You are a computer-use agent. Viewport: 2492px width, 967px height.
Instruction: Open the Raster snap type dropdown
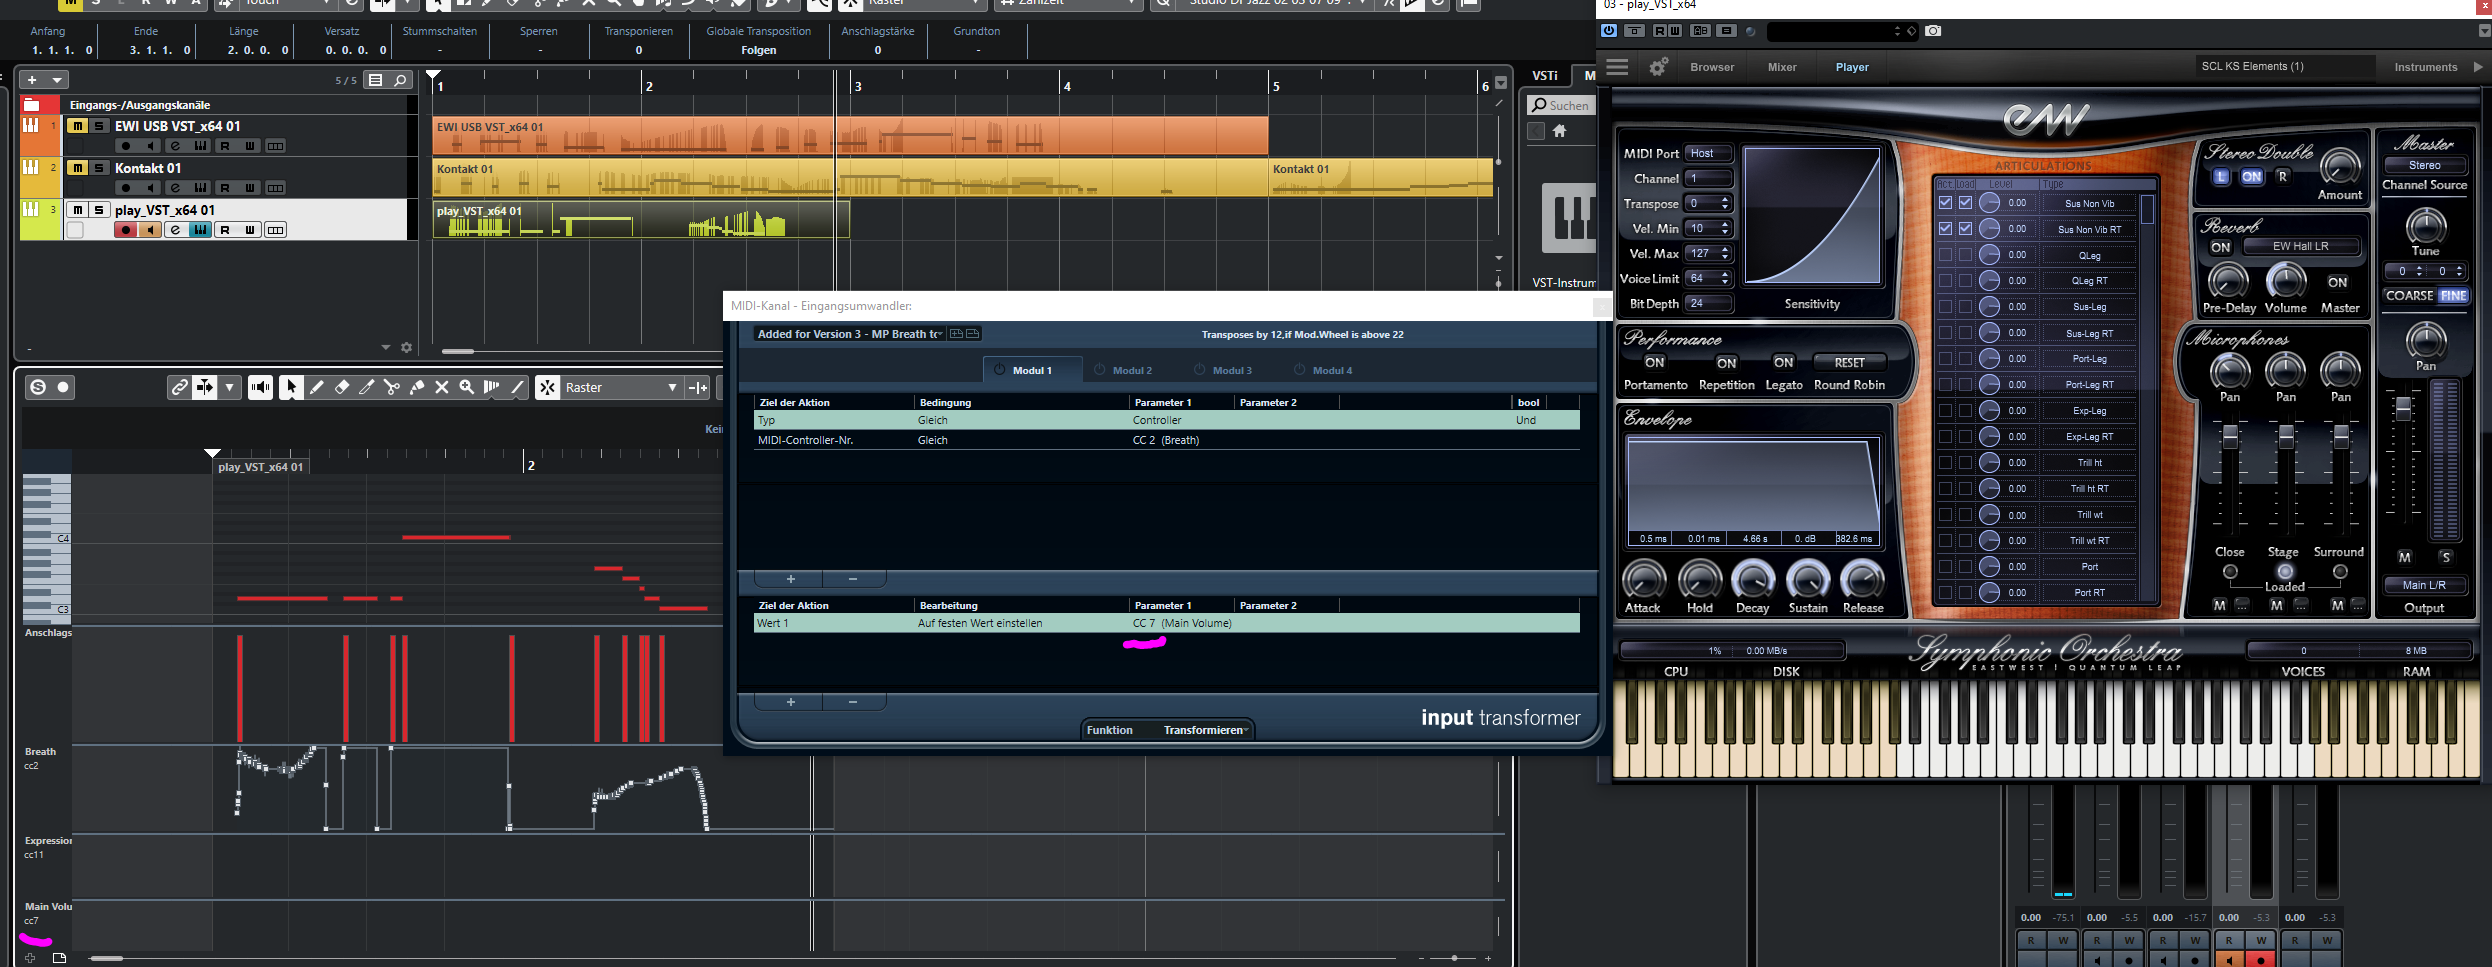(621, 388)
